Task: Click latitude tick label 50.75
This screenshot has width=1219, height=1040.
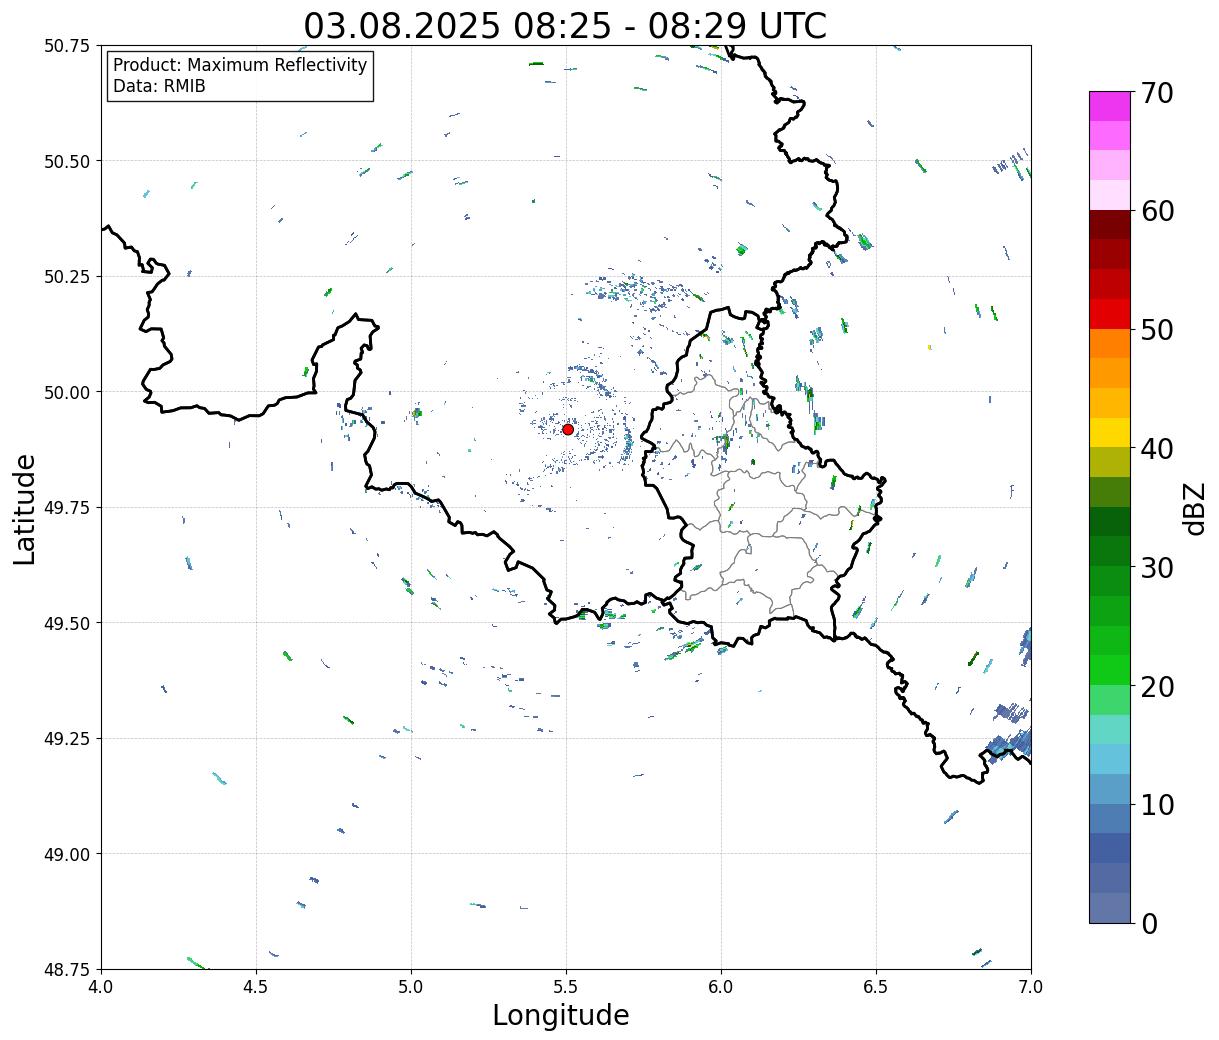Action: click(66, 46)
